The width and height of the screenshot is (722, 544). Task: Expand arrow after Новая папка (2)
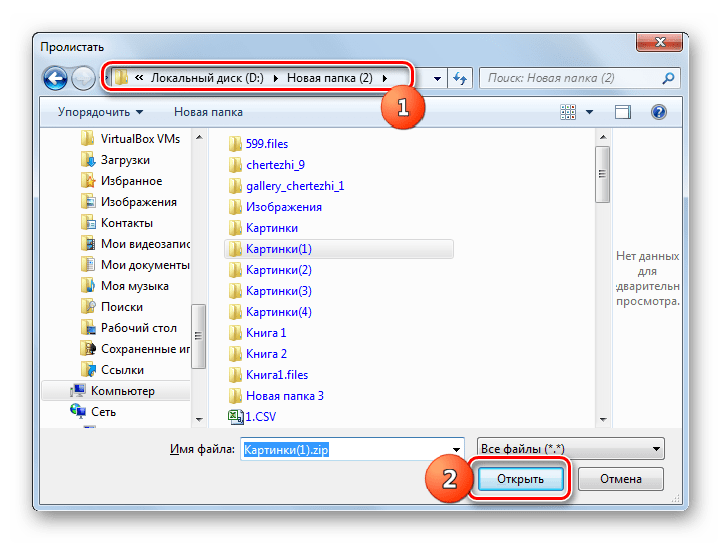click(x=384, y=78)
